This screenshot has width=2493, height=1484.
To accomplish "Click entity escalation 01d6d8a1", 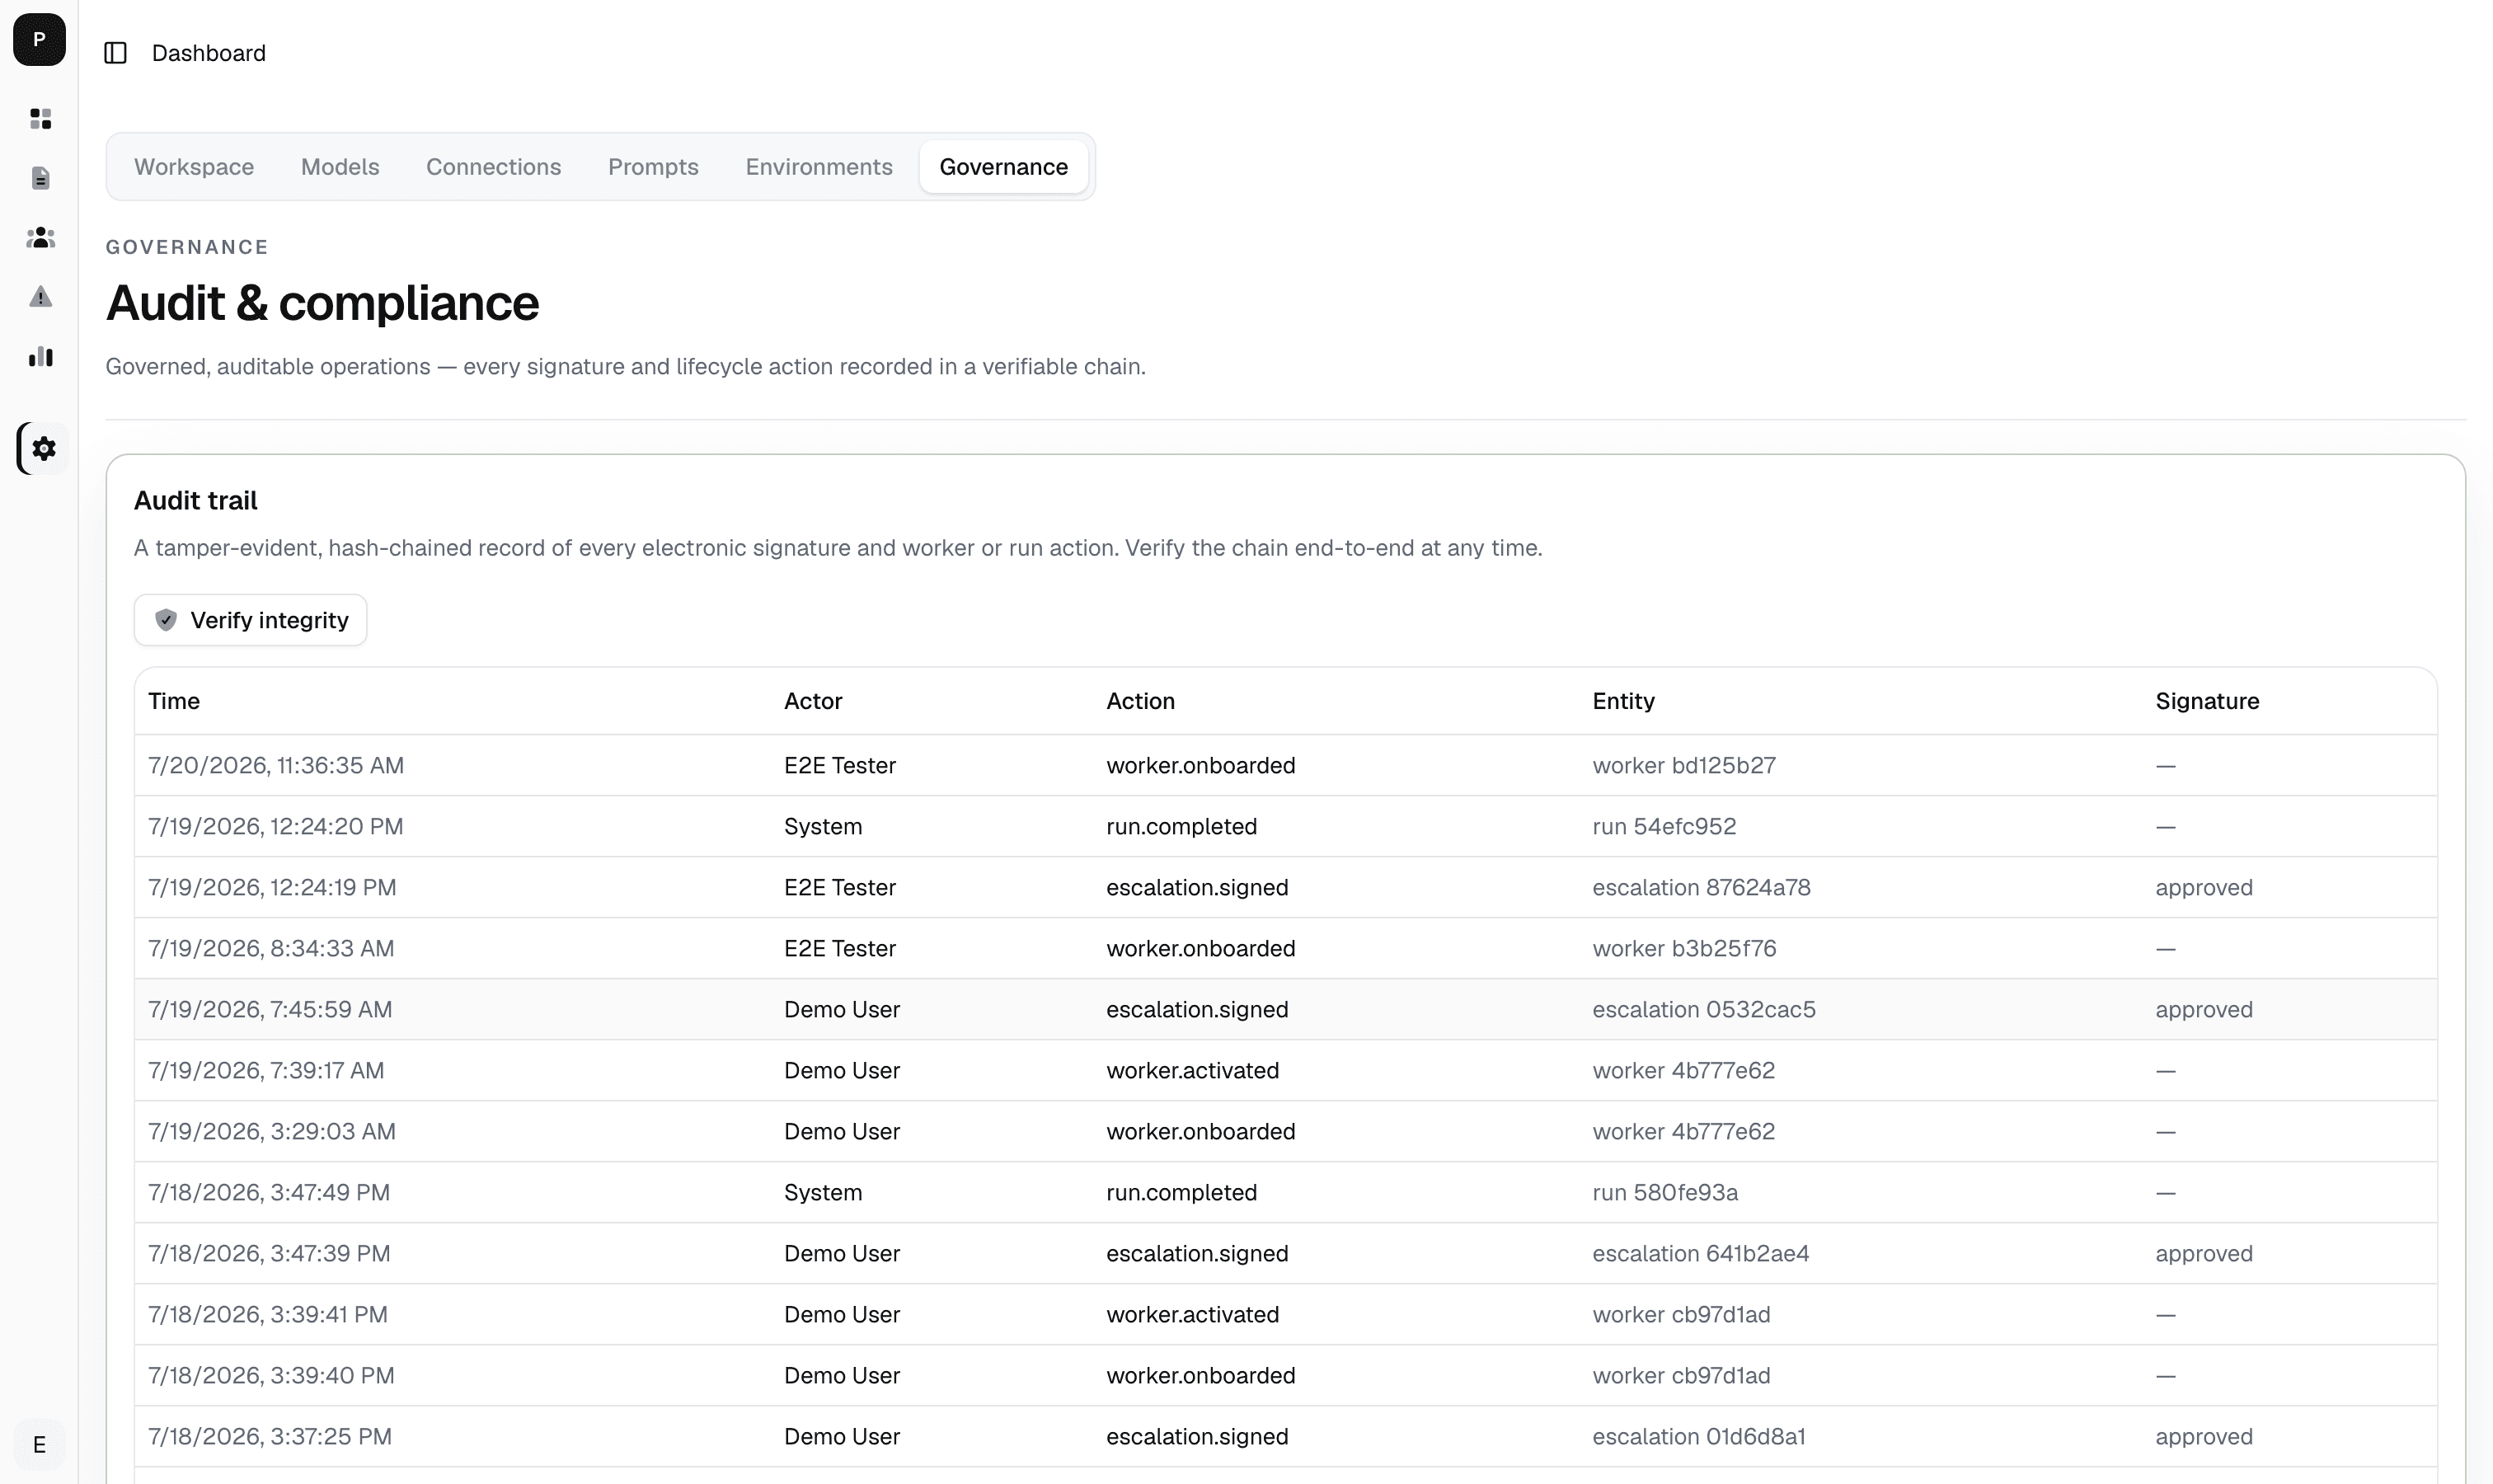I will [x=1699, y=1436].
